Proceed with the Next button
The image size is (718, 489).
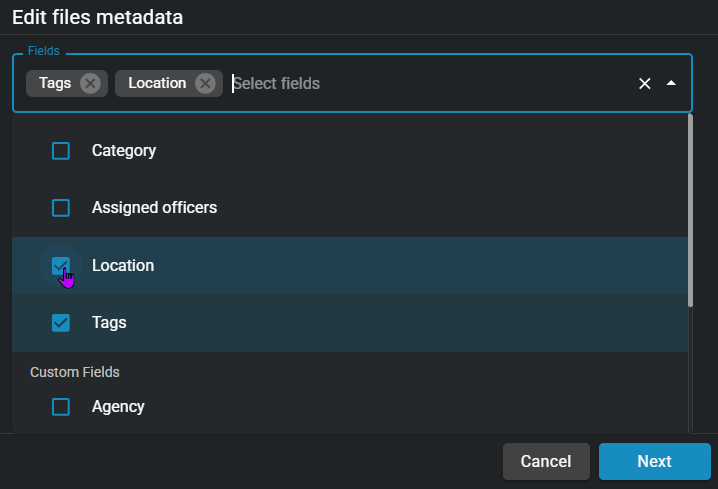pos(654,461)
